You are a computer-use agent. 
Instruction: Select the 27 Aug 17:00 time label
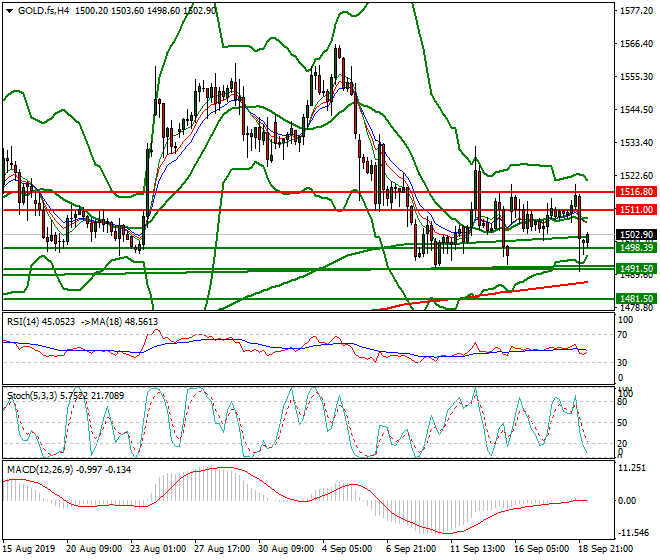(x=222, y=549)
